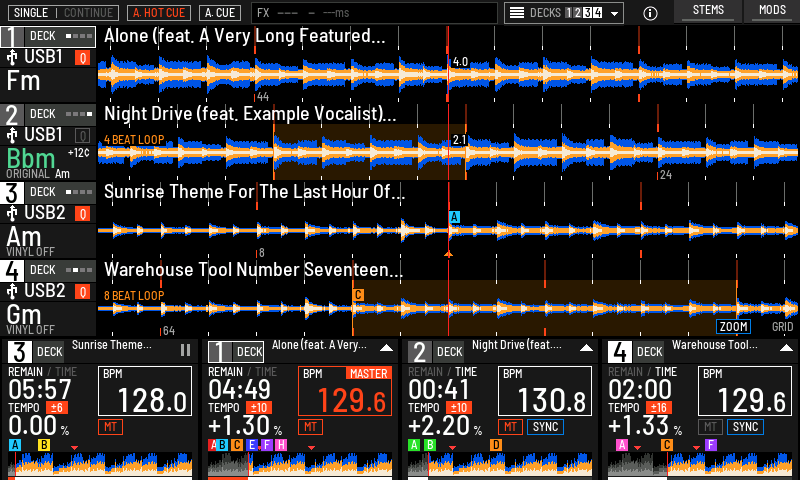Expand deck 2 panel with the up arrow
This screenshot has height=480, width=800.
point(586,348)
